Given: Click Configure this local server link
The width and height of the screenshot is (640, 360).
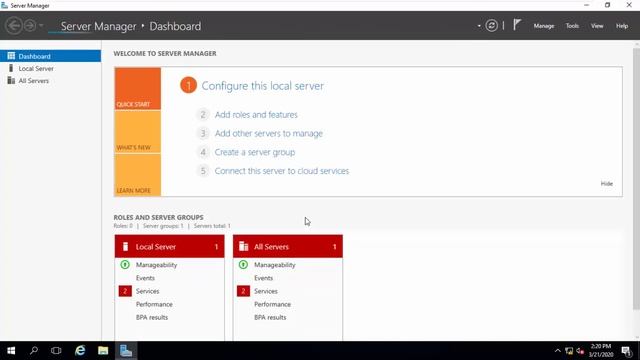Looking at the screenshot, I should pyautogui.click(x=262, y=86).
